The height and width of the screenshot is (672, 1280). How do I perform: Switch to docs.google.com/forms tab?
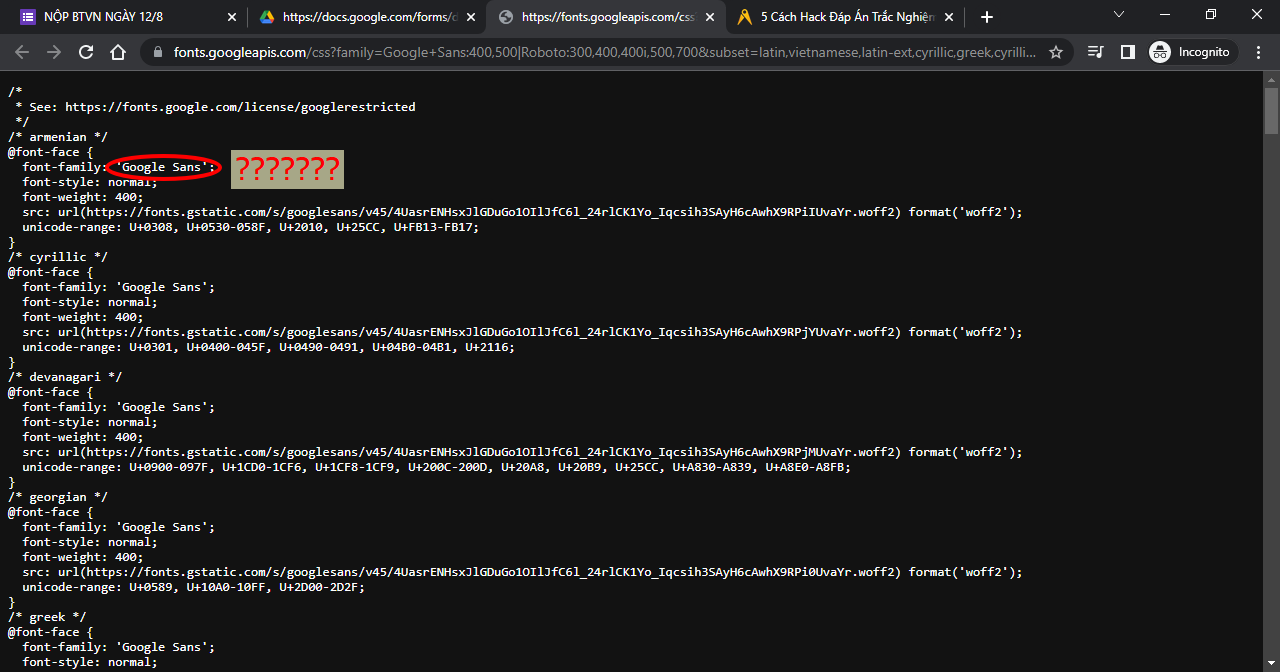(367, 17)
